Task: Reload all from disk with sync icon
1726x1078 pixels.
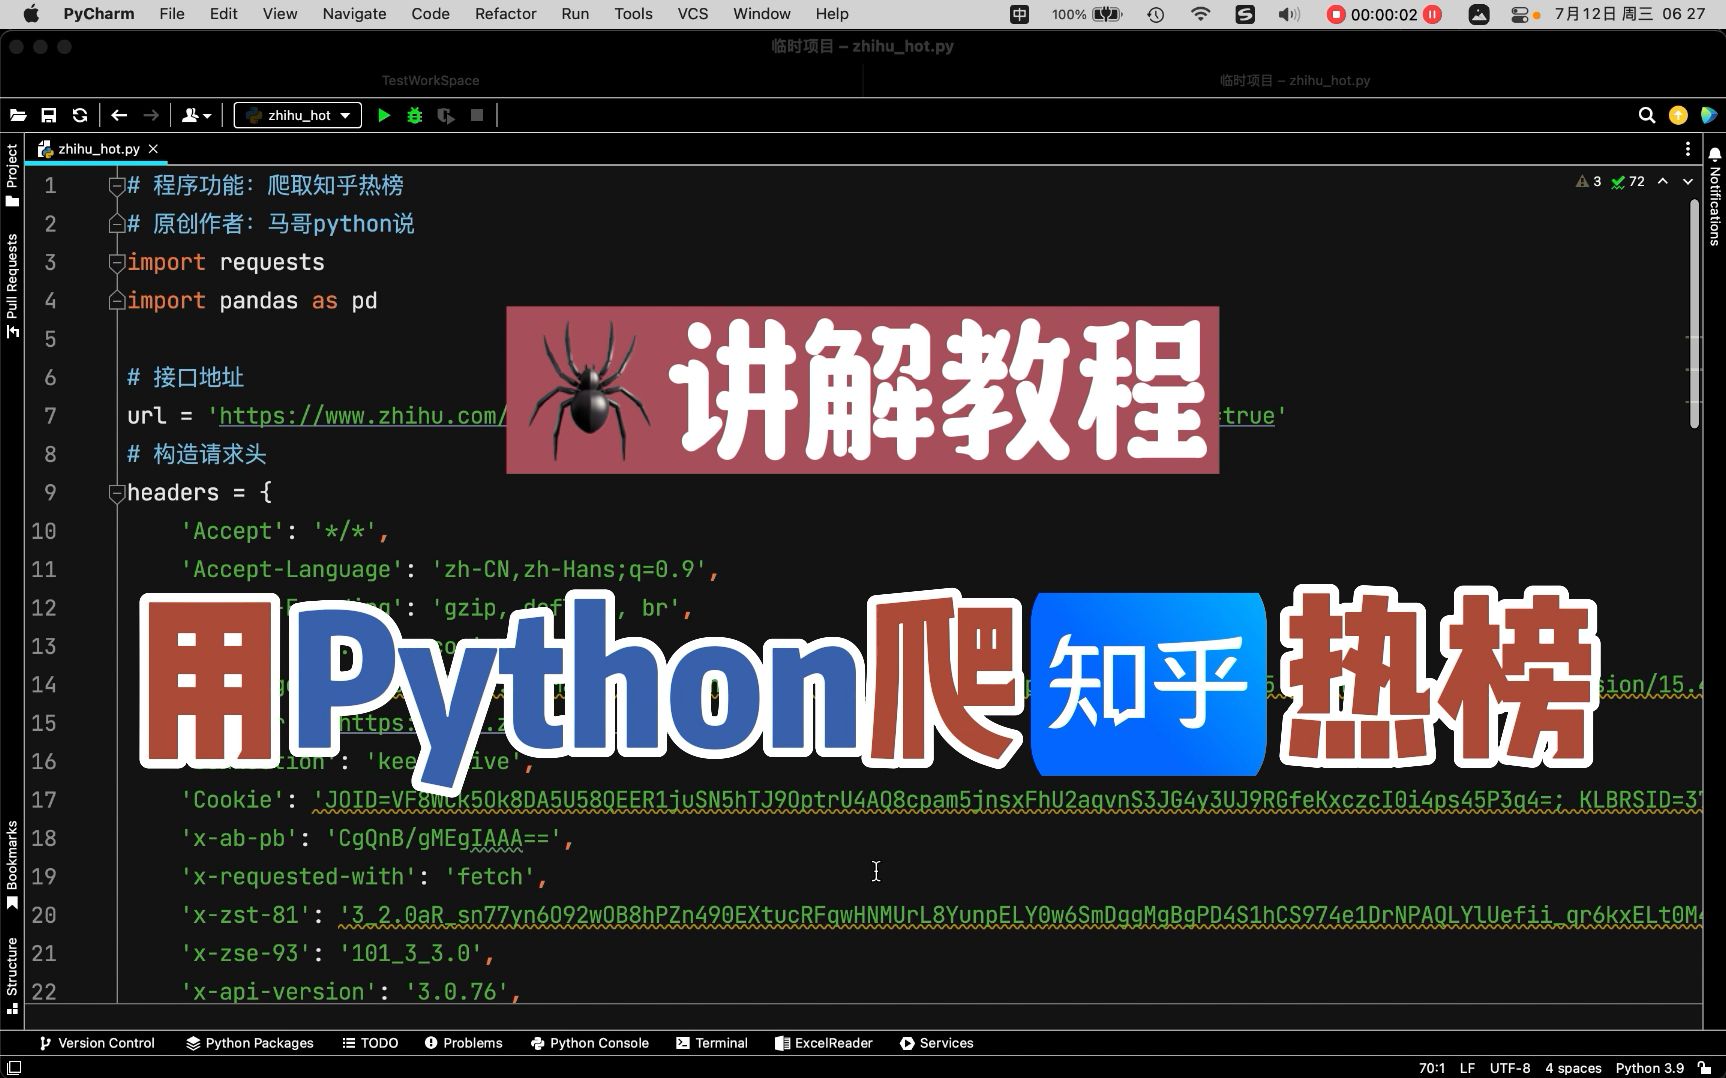Action: click(x=80, y=115)
